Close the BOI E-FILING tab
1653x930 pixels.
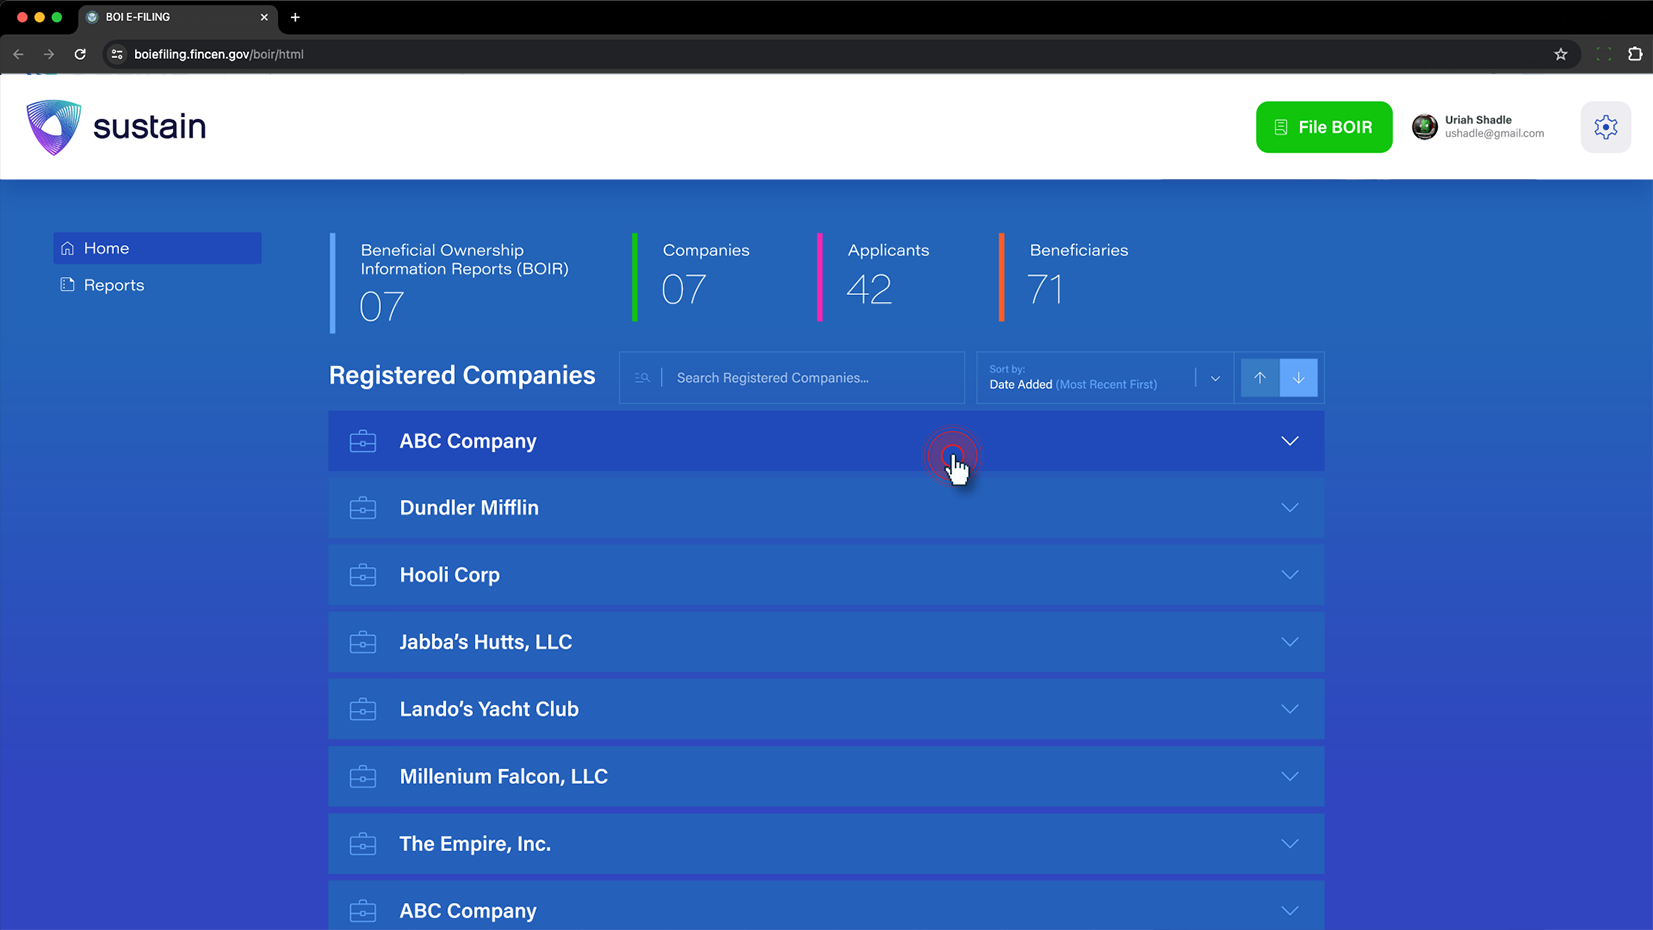coord(264,17)
